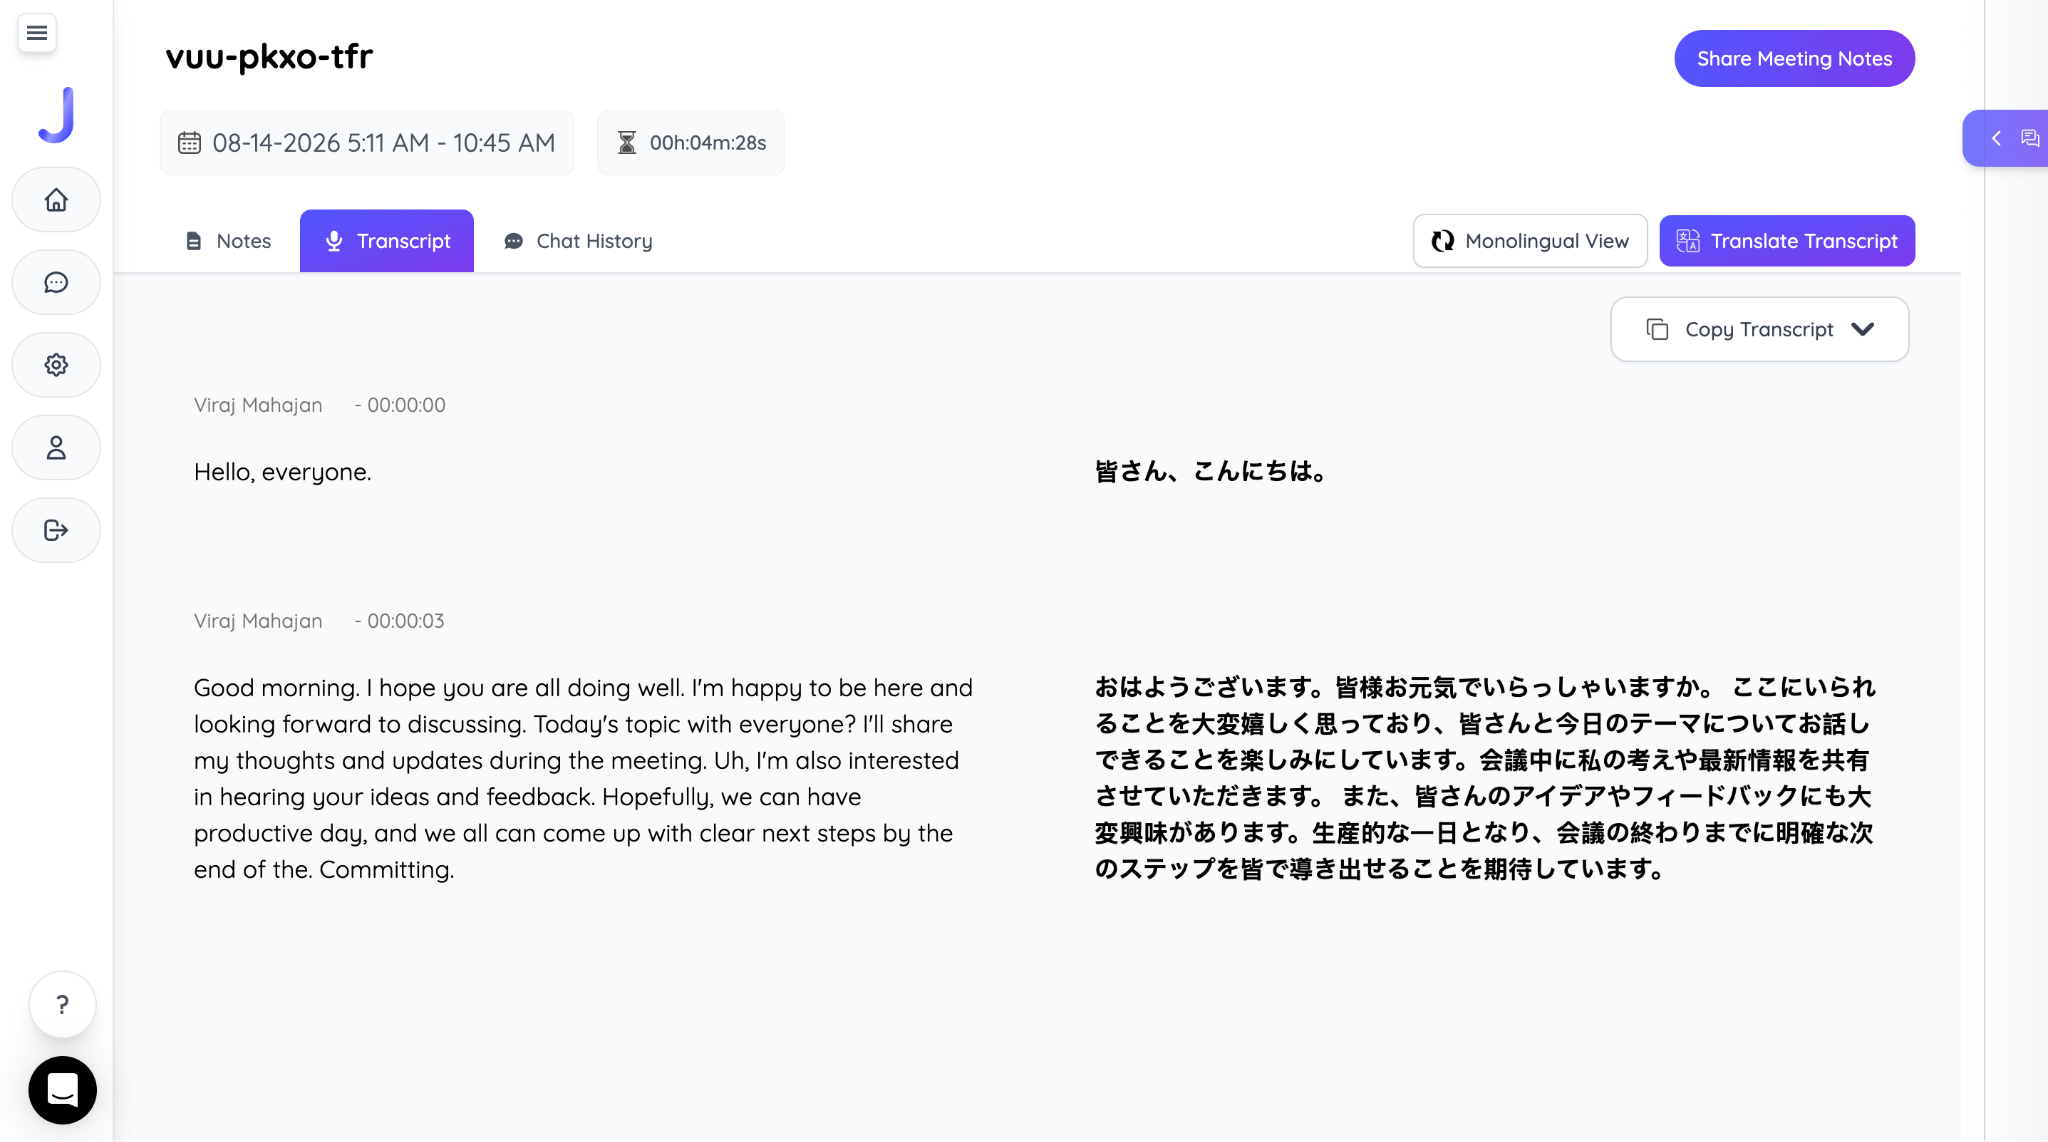Click the copy icon in Copy Transcript
2048x1142 pixels.
pos(1657,329)
